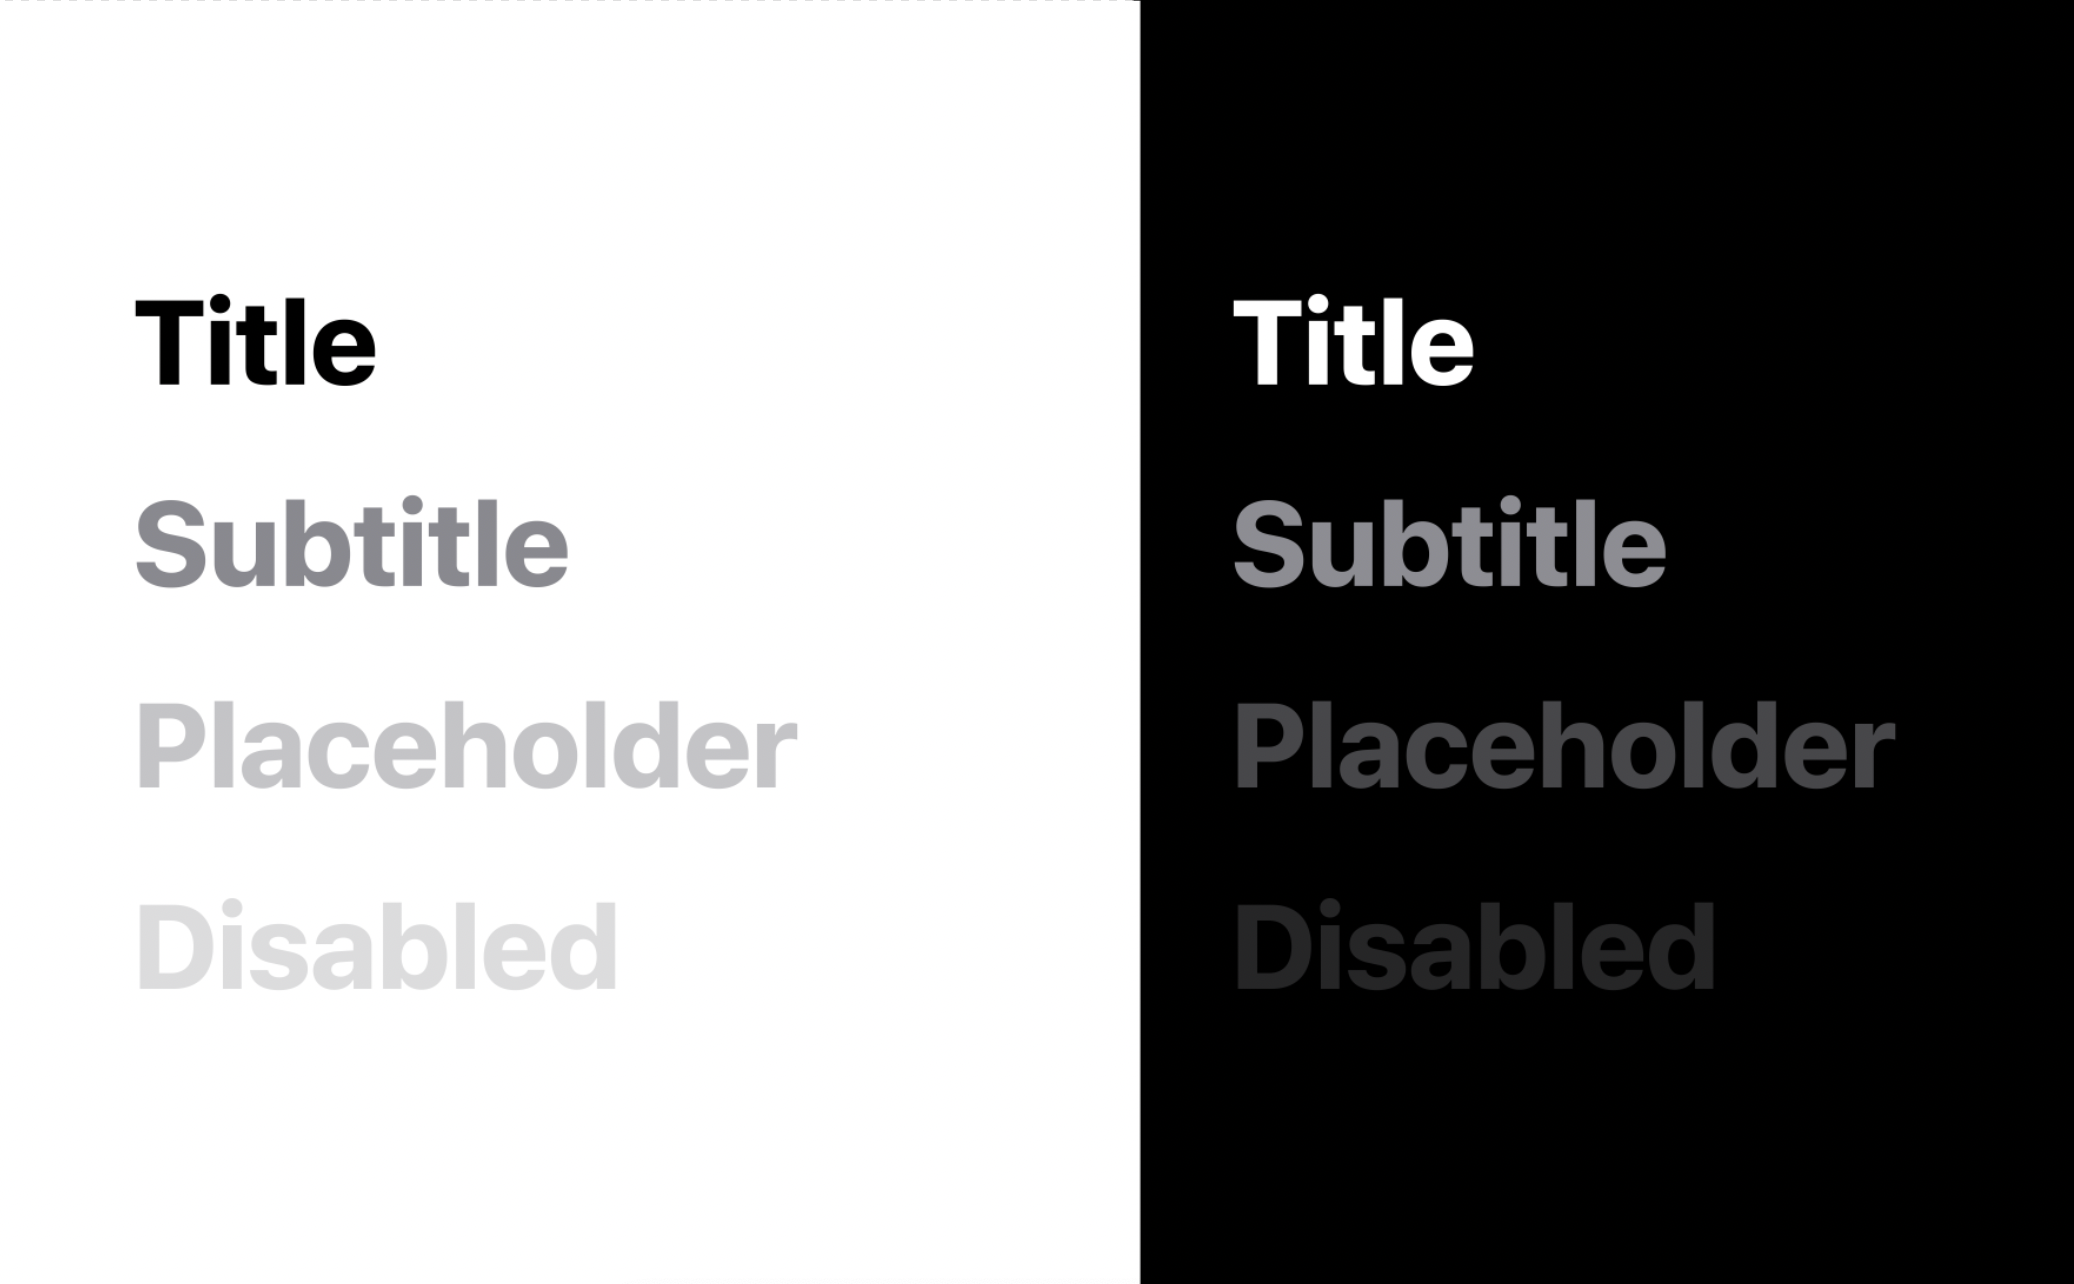
Task: Select the Subtitle text on the dark panel
Action: (1449, 544)
